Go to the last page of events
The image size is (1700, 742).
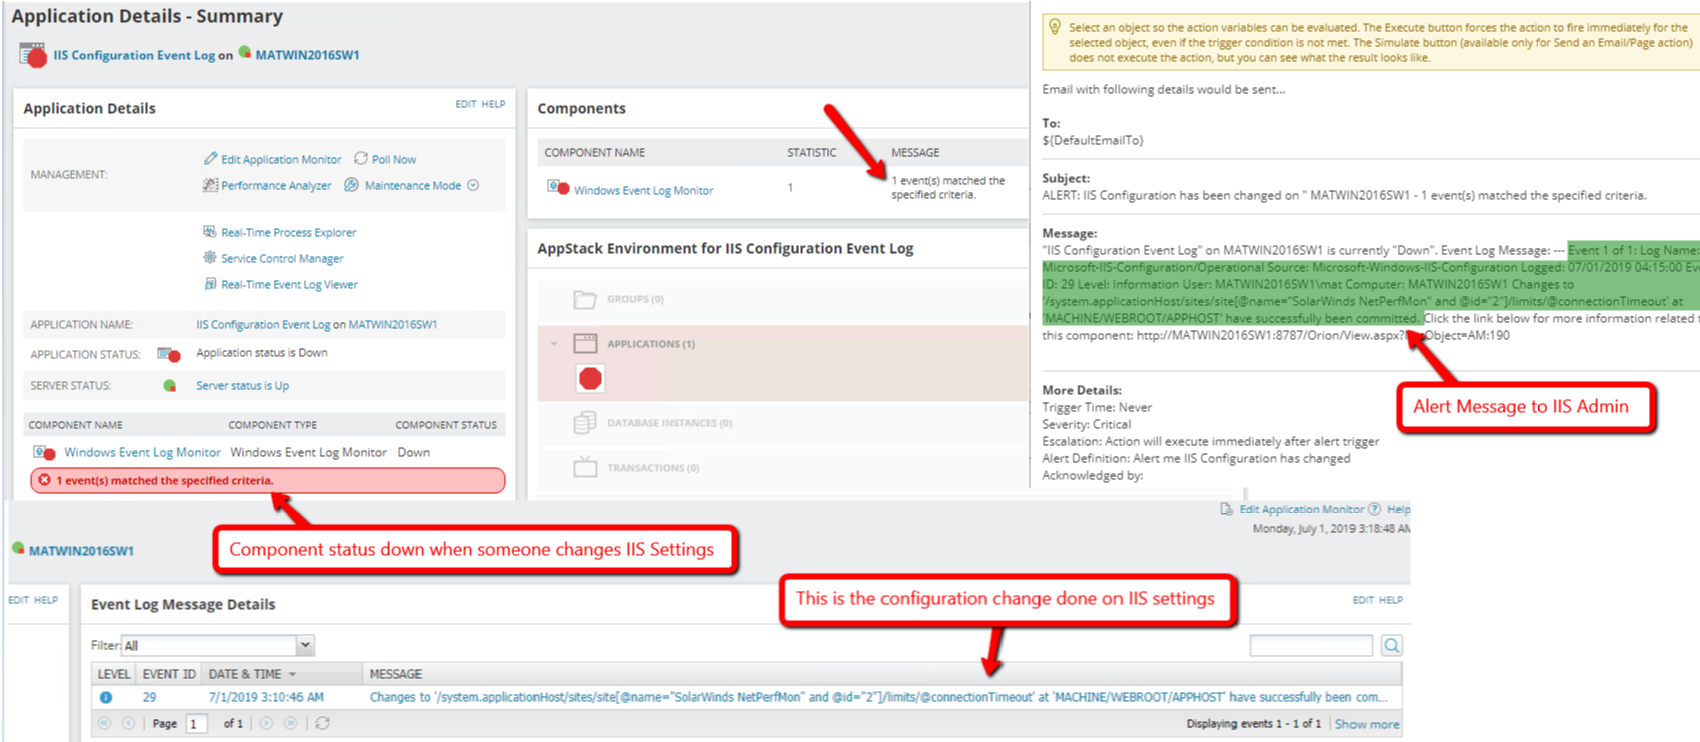[291, 723]
